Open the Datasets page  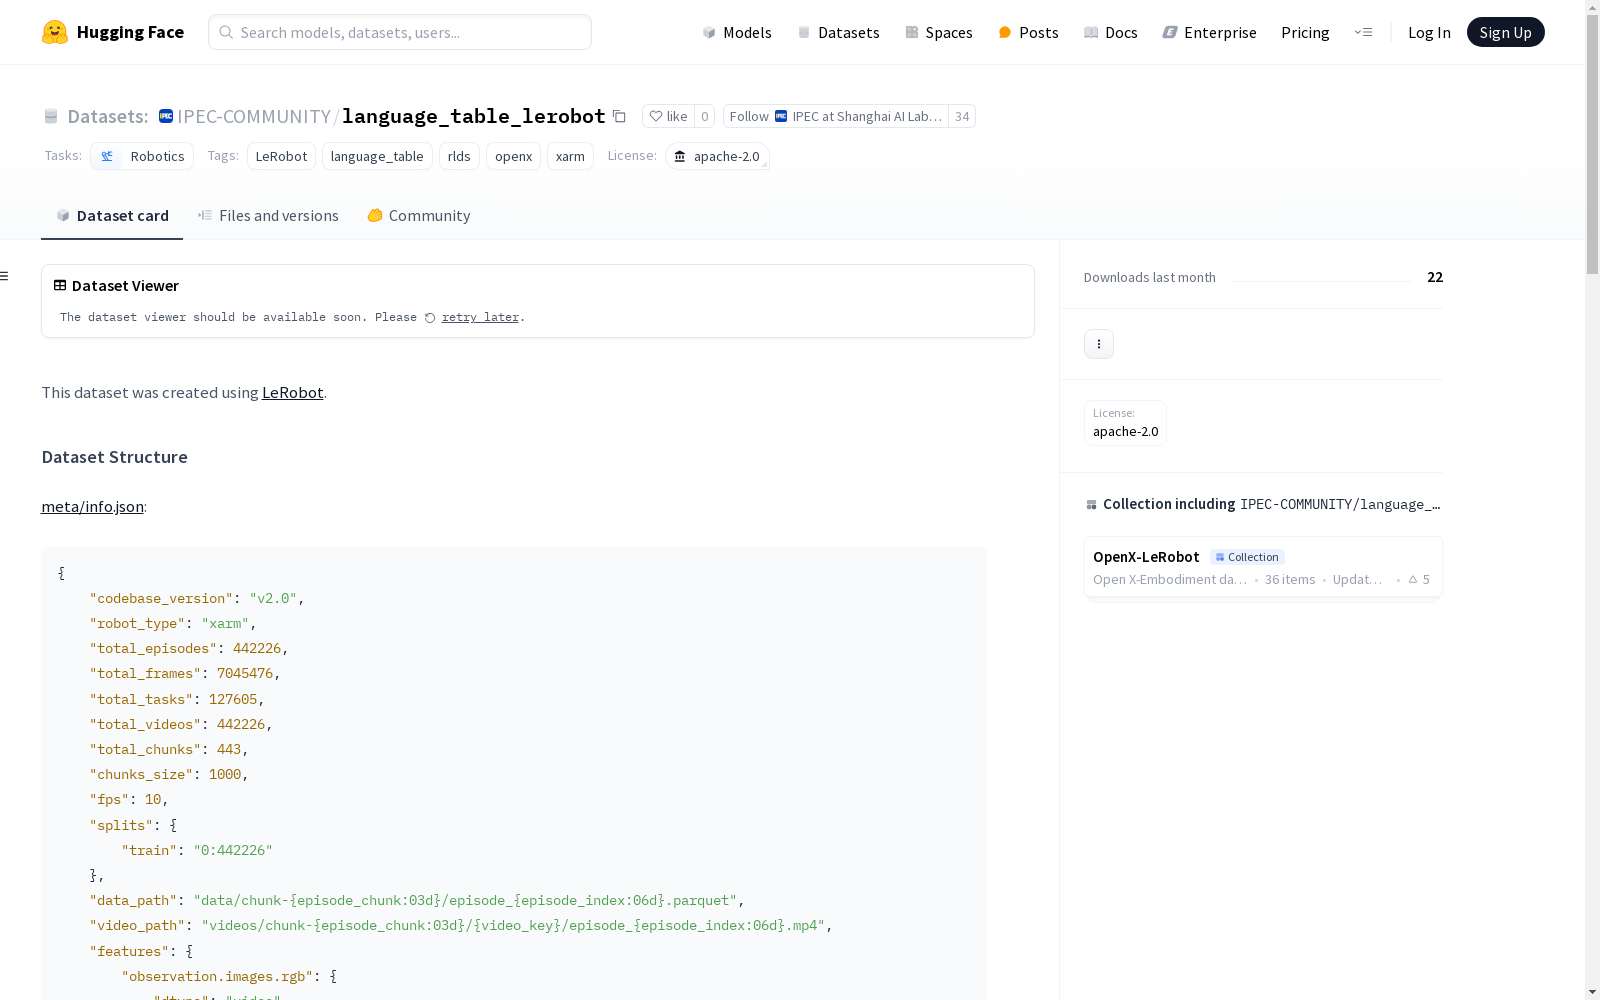coord(838,32)
